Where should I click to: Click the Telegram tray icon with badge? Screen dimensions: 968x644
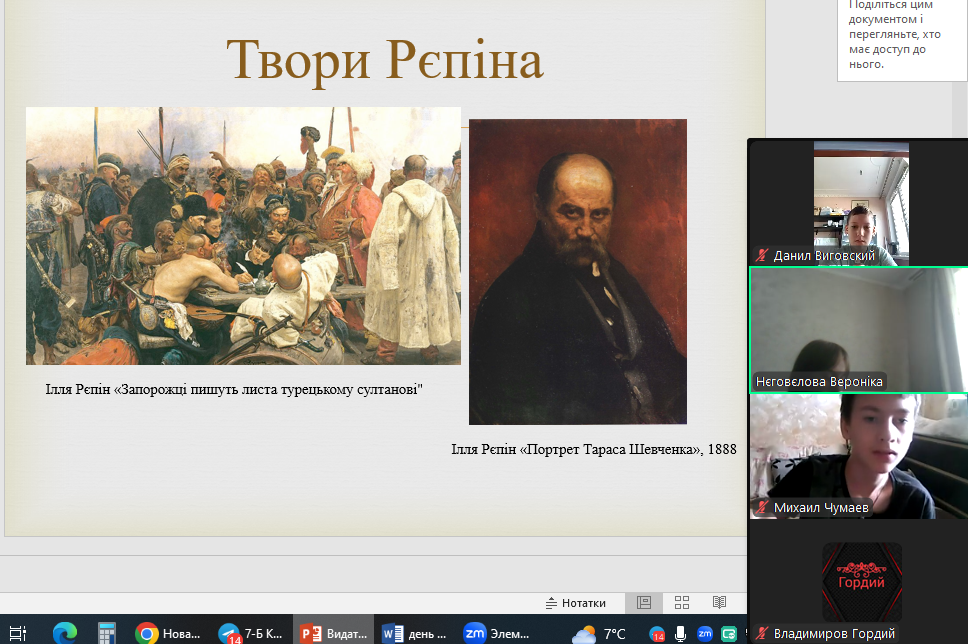tap(657, 634)
